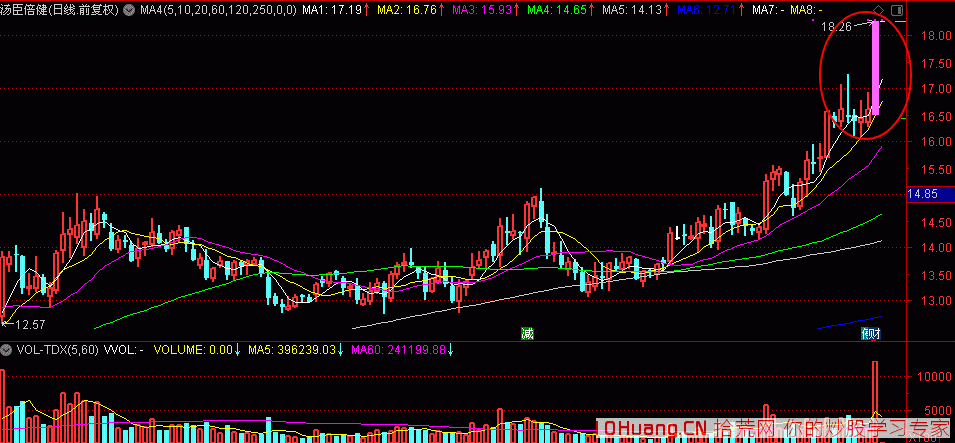
Task: Expand the MA4 indicator dropdown arrow
Action: tap(128, 10)
